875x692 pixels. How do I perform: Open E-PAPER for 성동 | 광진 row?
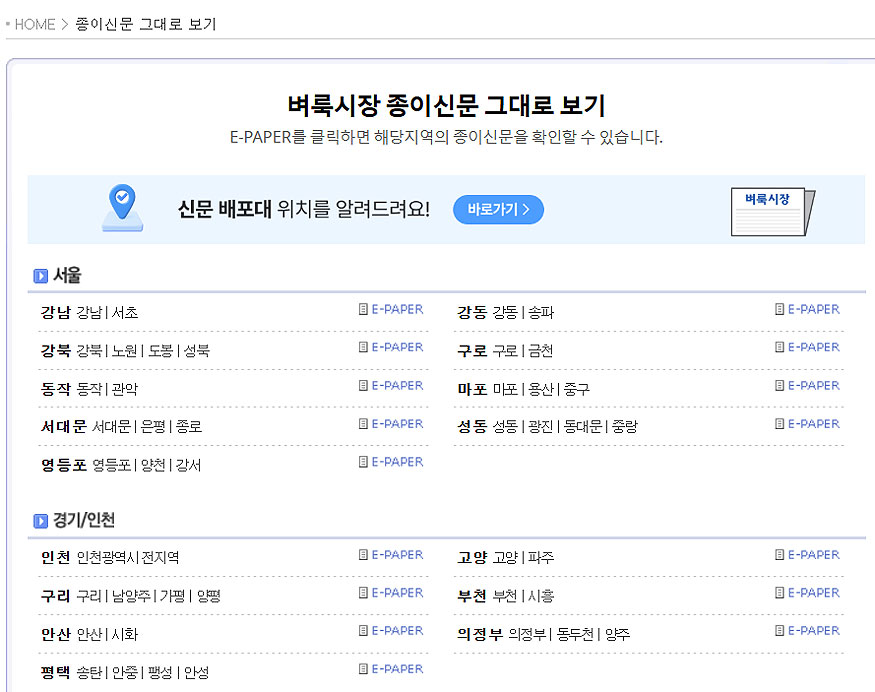pyautogui.click(x=807, y=424)
